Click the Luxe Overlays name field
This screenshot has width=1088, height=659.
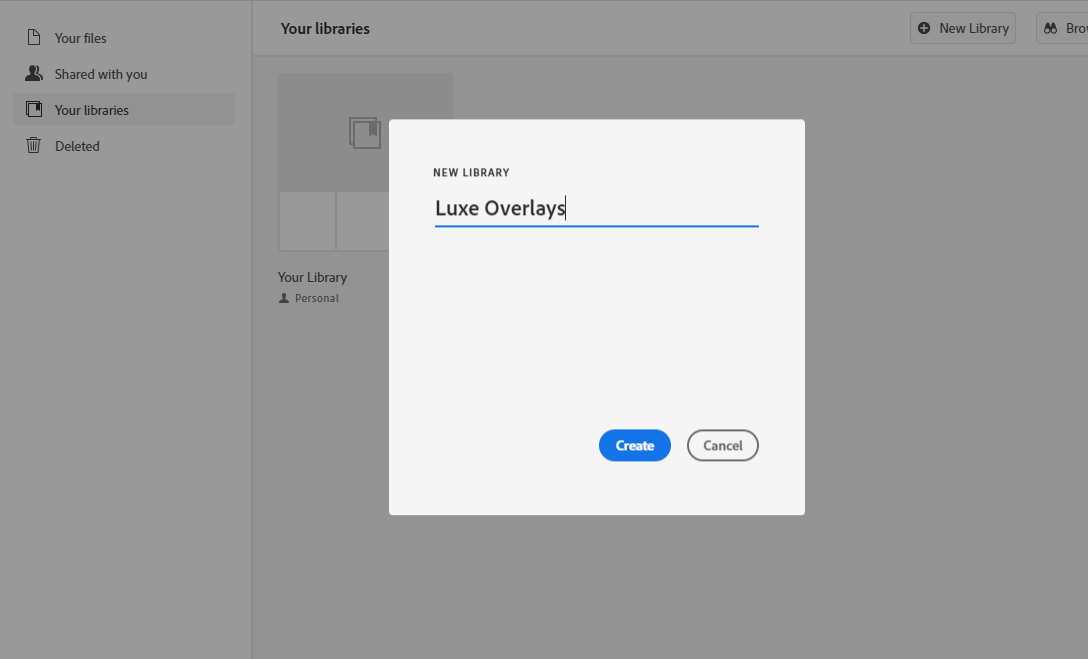[x=596, y=208]
